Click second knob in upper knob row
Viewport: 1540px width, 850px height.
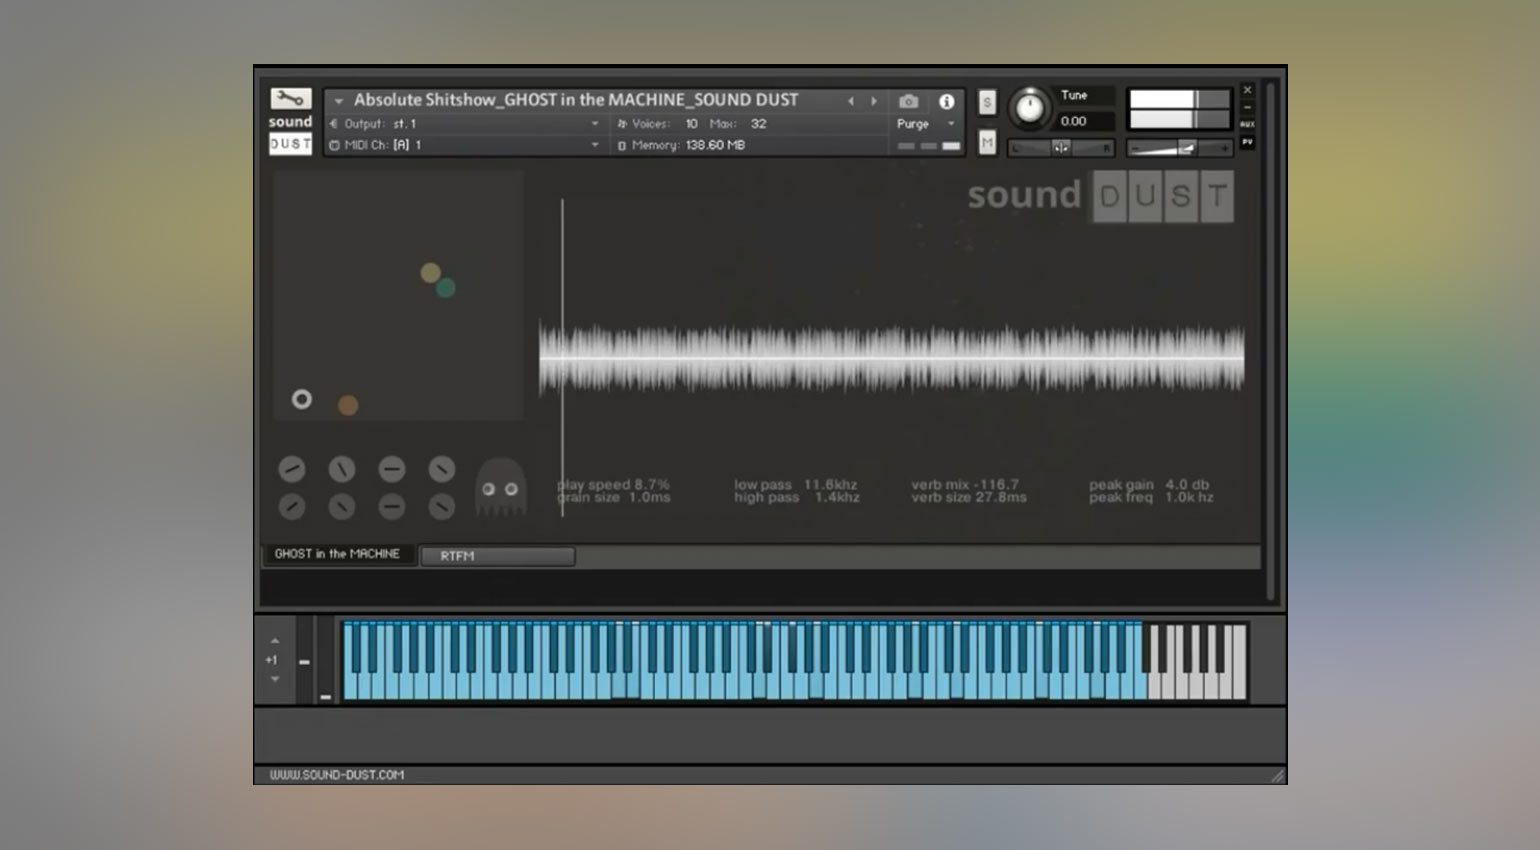342,468
